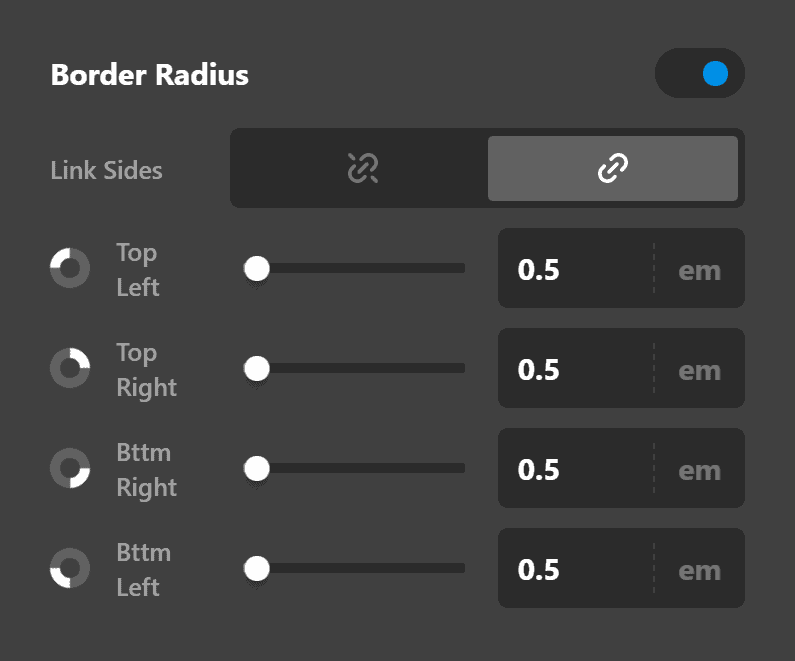Image resolution: width=795 pixels, height=661 pixels.
Task: Focus the Top Right 0.5 value field
Action: coord(576,369)
